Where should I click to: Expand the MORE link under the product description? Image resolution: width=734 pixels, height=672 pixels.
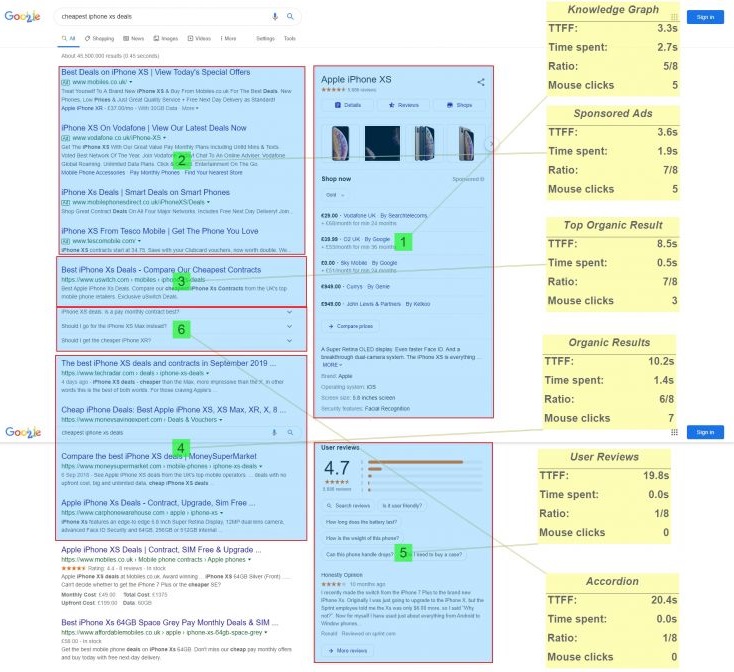click(331, 365)
